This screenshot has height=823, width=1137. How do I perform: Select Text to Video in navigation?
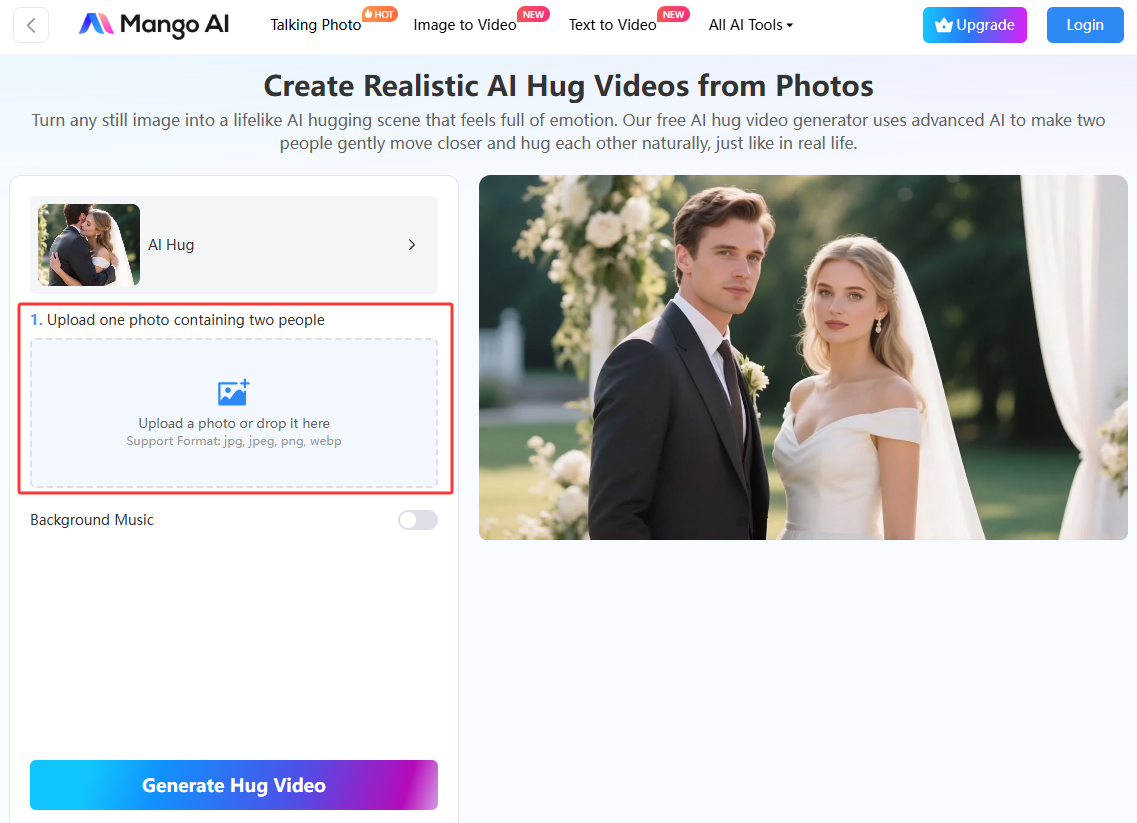click(x=612, y=25)
